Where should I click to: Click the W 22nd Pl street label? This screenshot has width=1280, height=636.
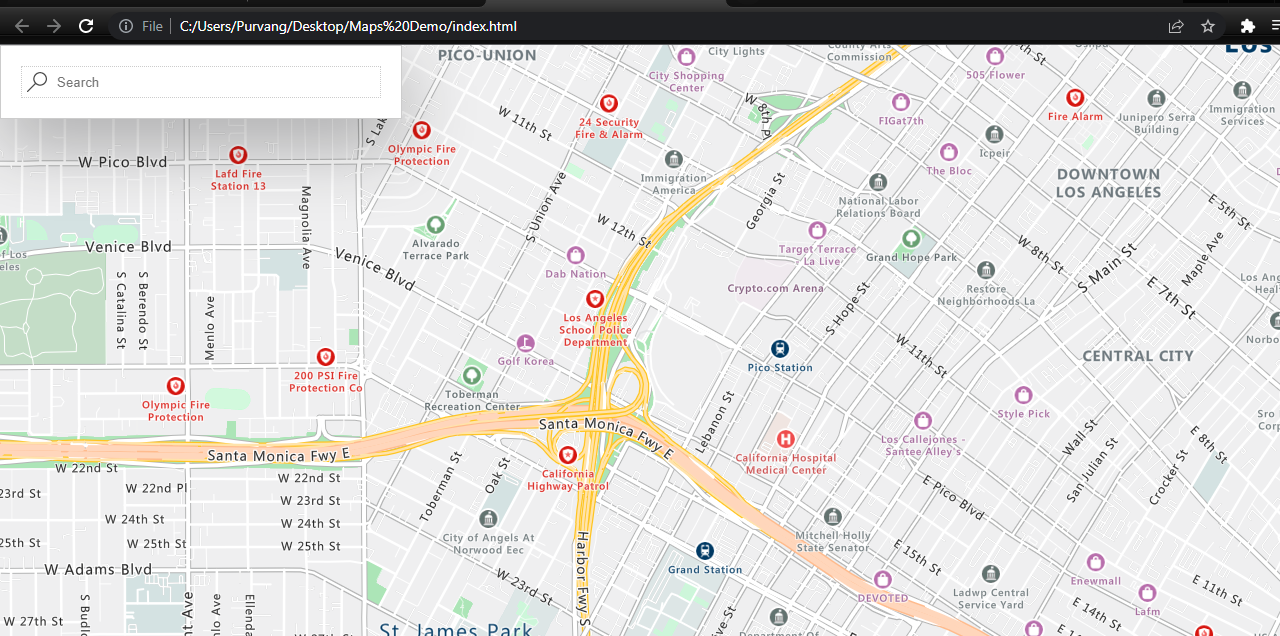tap(156, 488)
